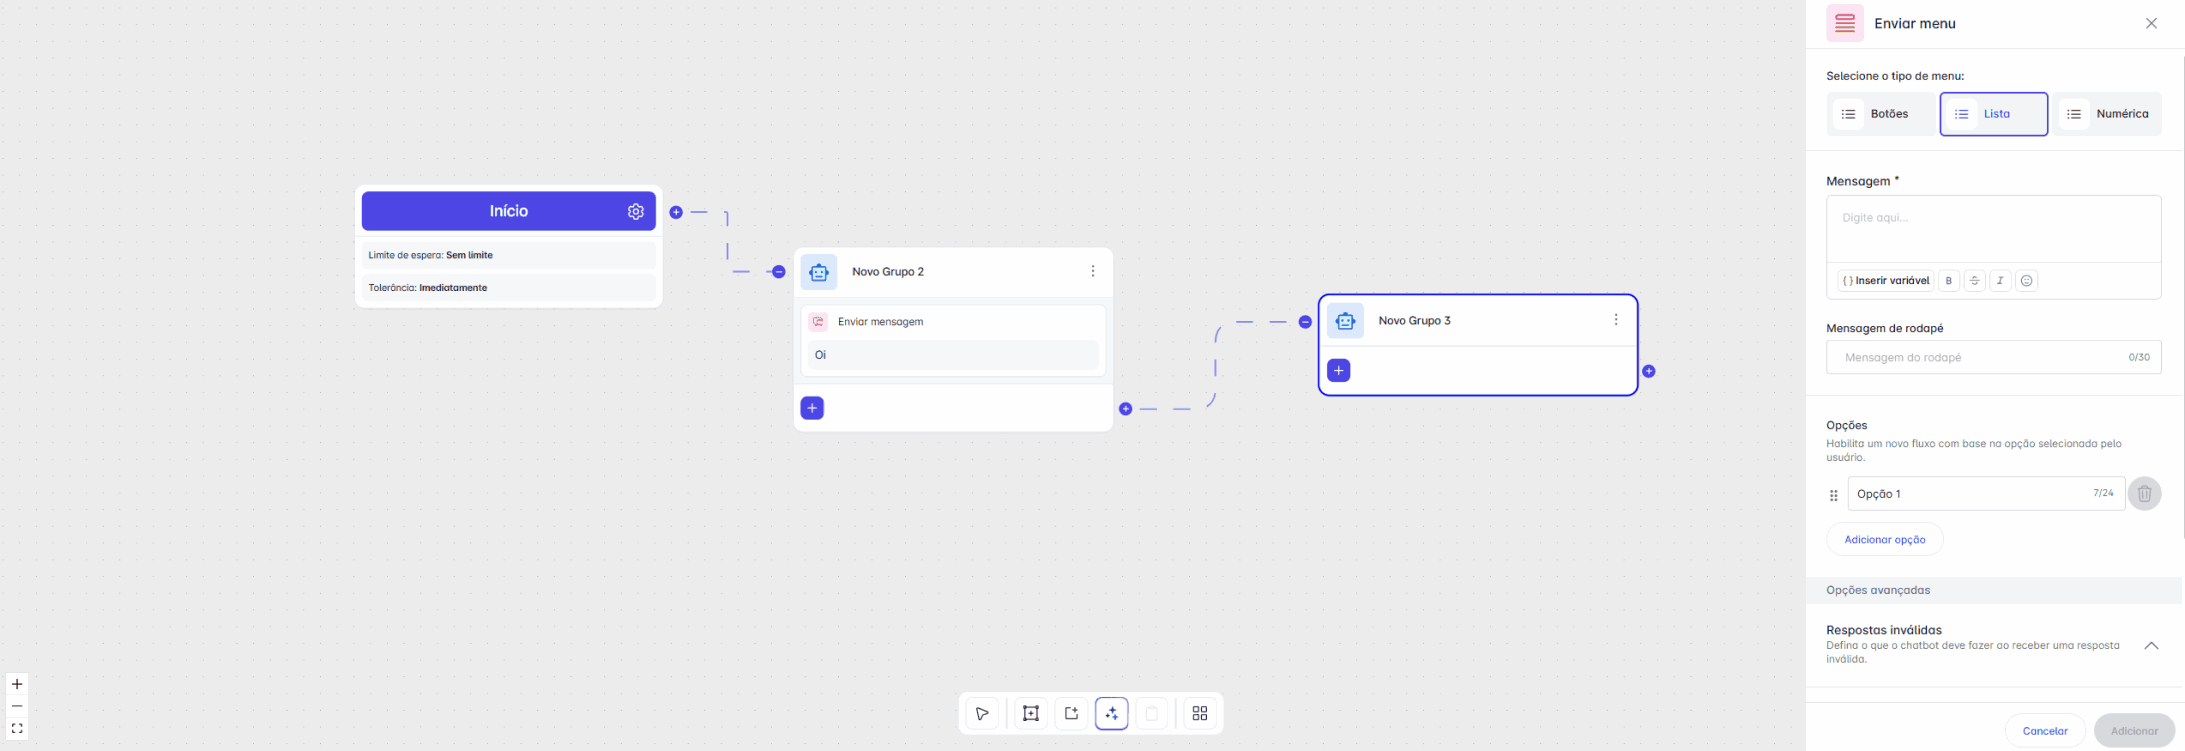Click the Adicionar opção button

pyautogui.click(x=1884, y=540)
